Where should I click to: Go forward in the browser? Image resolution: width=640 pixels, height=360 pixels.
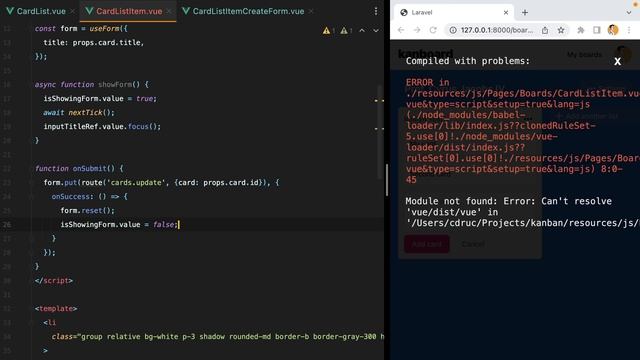point(417,30)
